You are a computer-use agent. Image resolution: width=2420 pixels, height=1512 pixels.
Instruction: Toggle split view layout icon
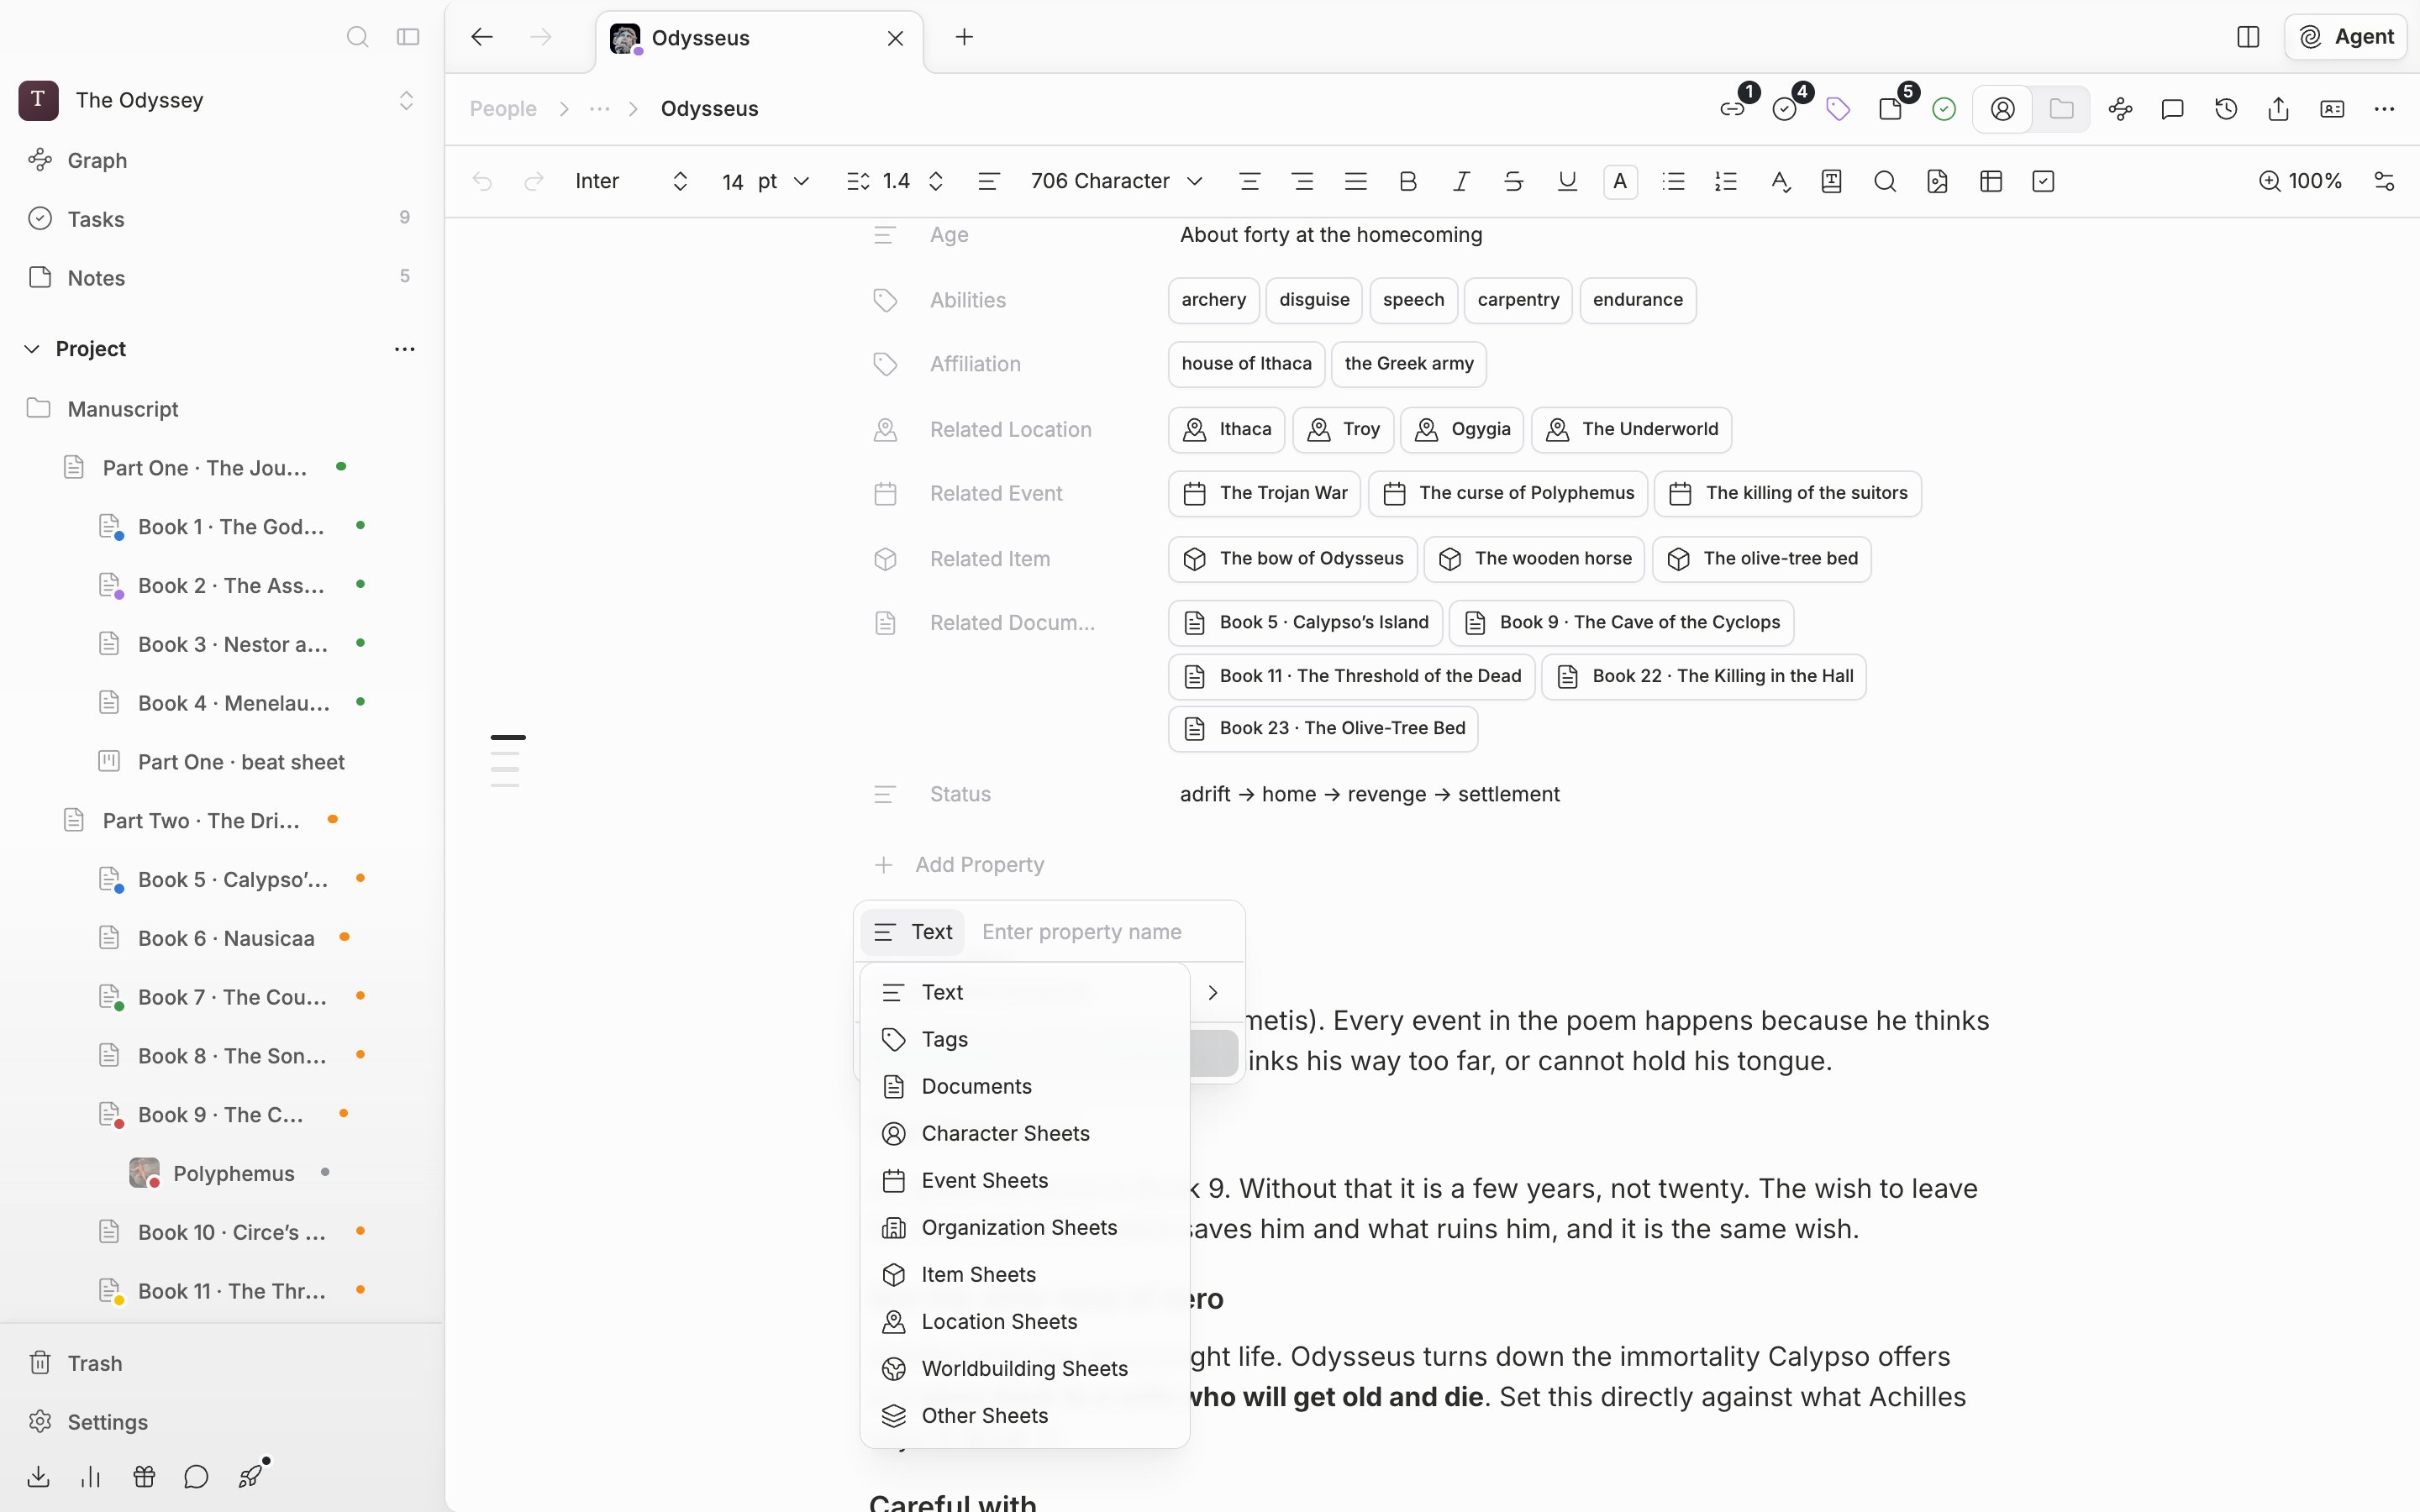point(2248,37)
